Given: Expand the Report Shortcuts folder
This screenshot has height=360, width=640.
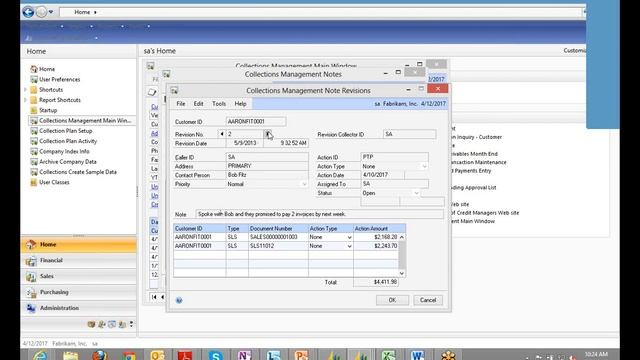Looking at the screenshot, I should tap(26, 100).
